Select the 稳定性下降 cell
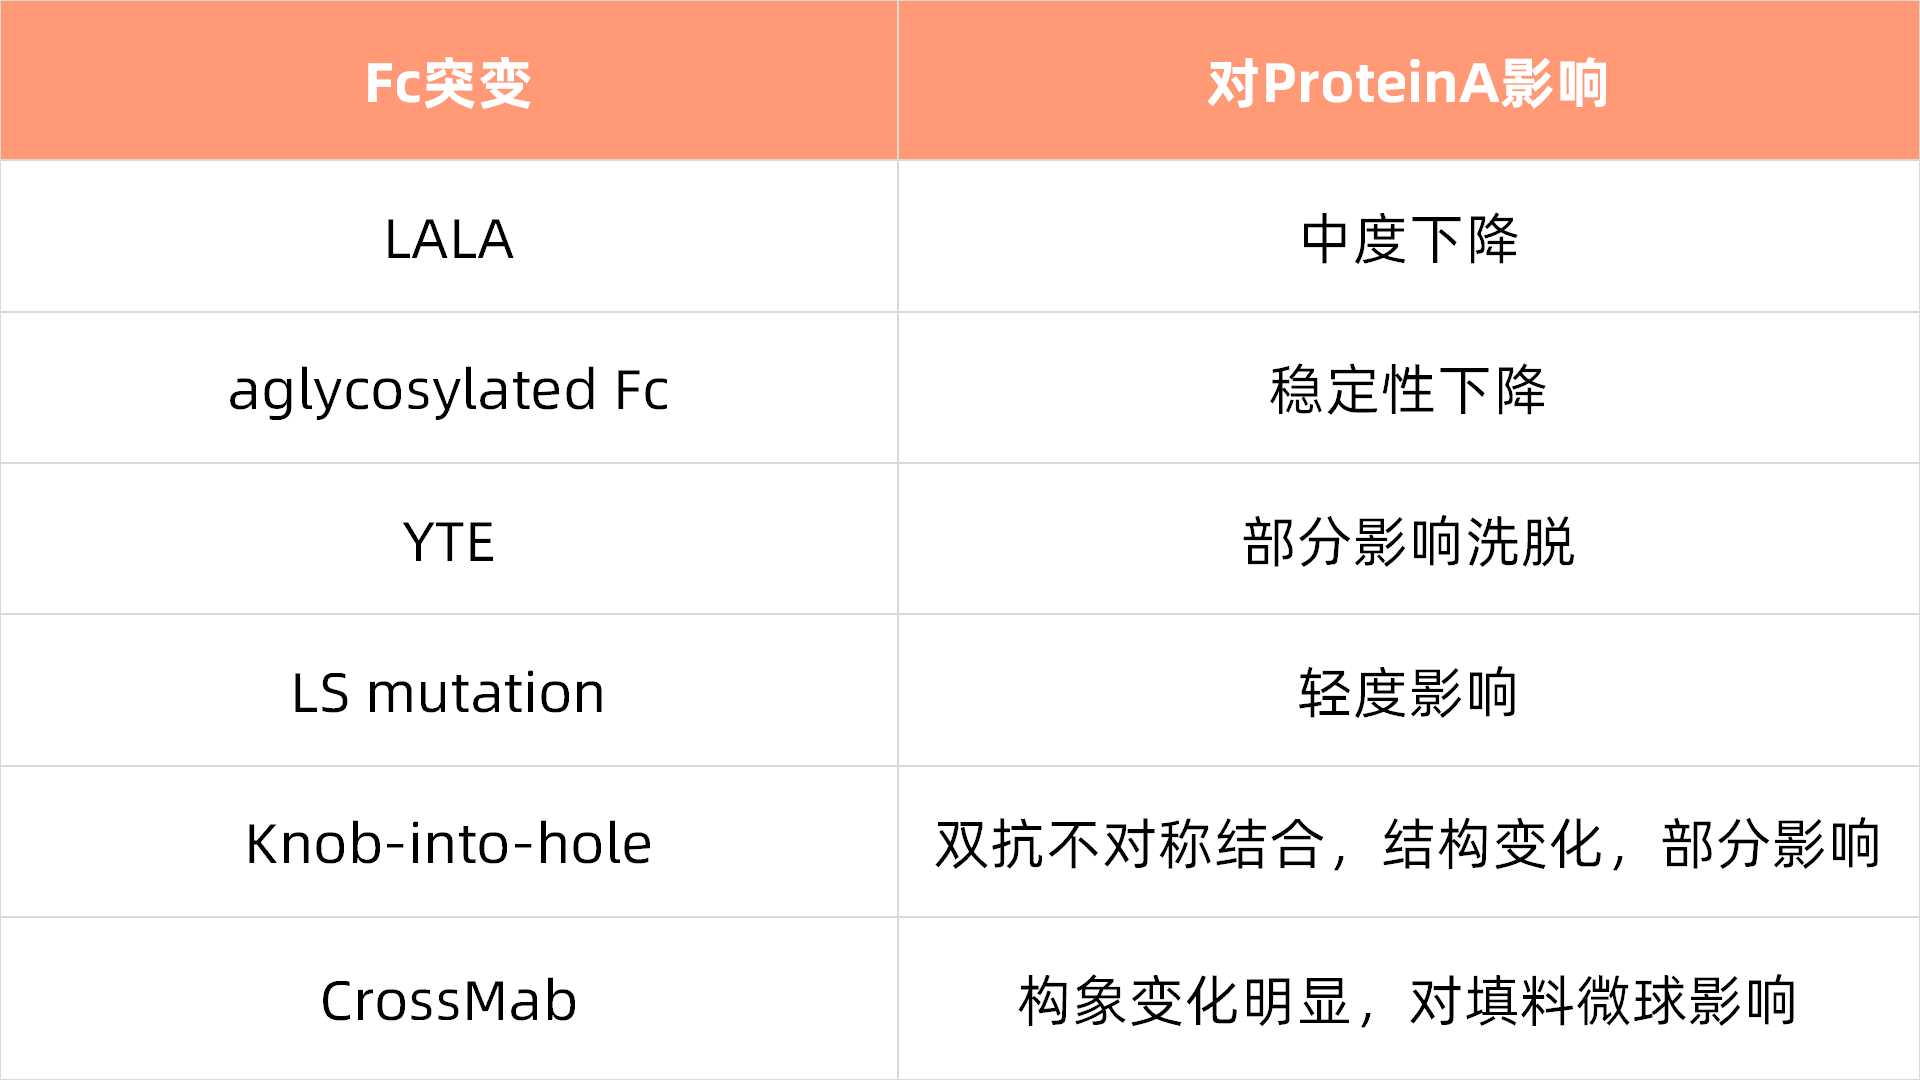The height and width of the screenshot is (1080, 1920). [1409, 388]
